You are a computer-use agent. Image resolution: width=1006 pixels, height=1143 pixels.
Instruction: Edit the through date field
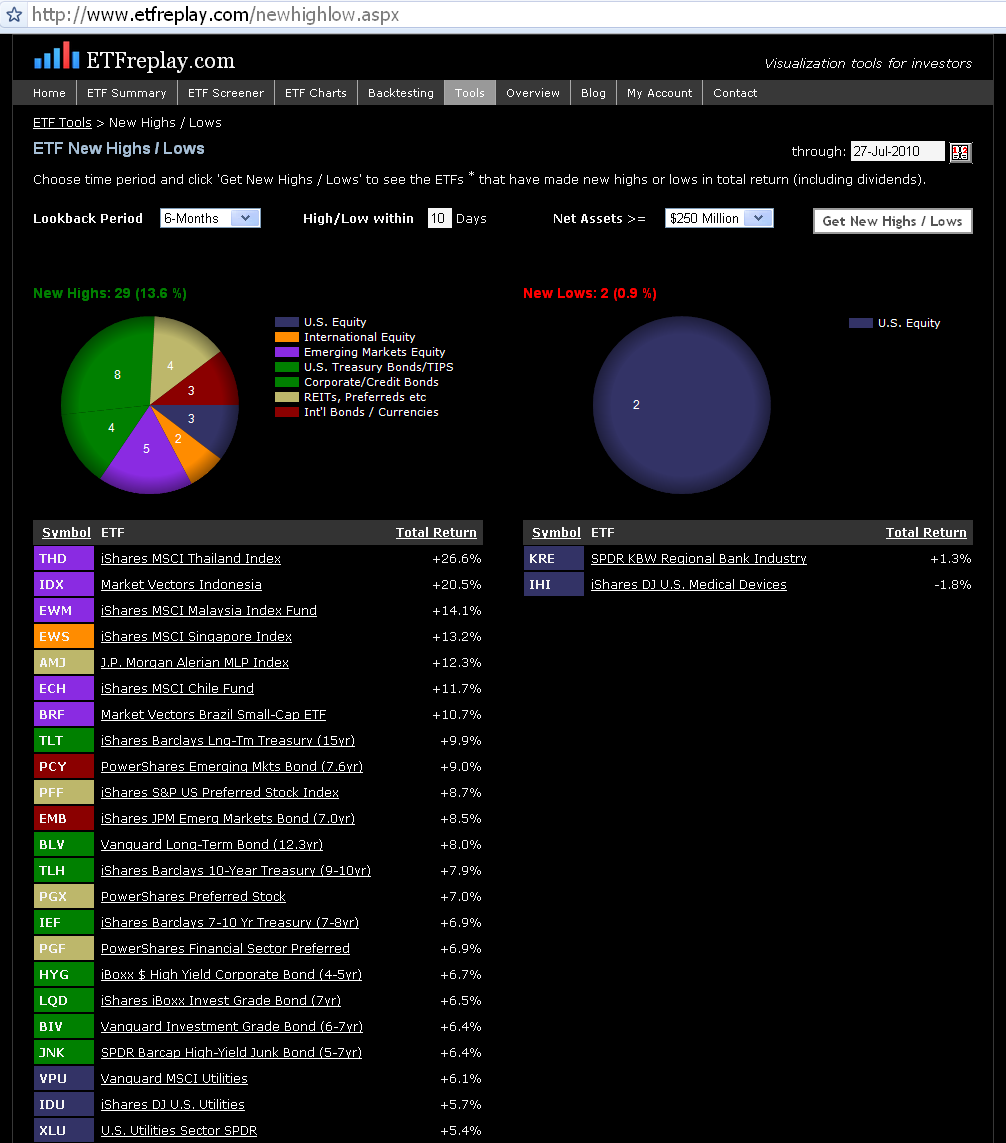(x=897, y=152)
